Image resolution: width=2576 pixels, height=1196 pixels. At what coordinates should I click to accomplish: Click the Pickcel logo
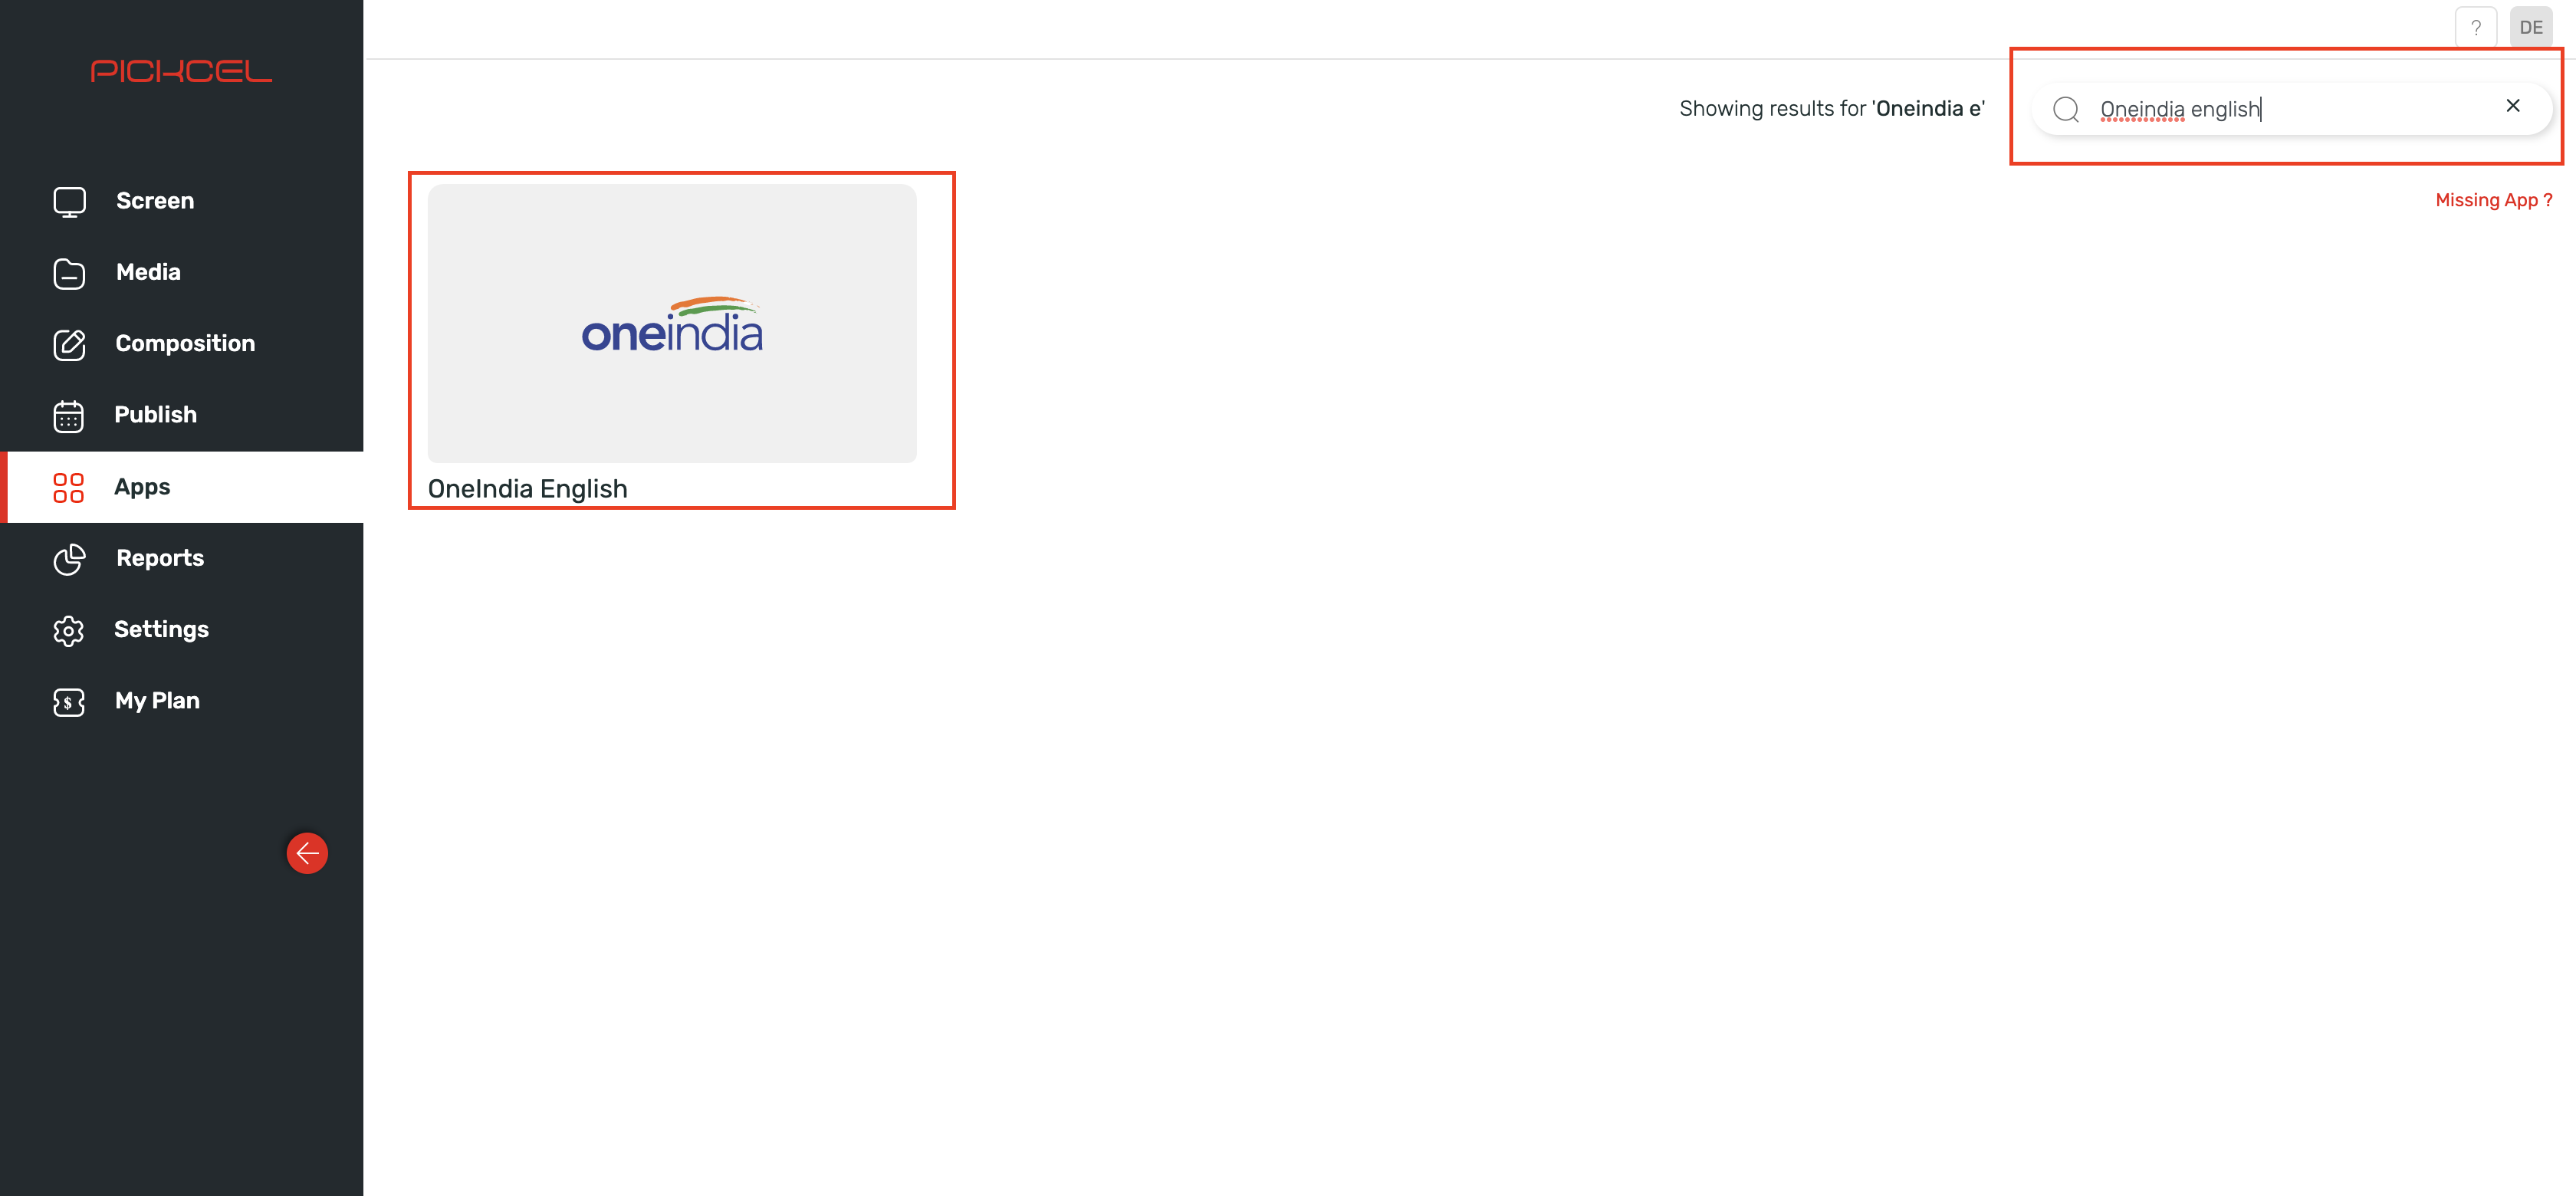(181, 71)
